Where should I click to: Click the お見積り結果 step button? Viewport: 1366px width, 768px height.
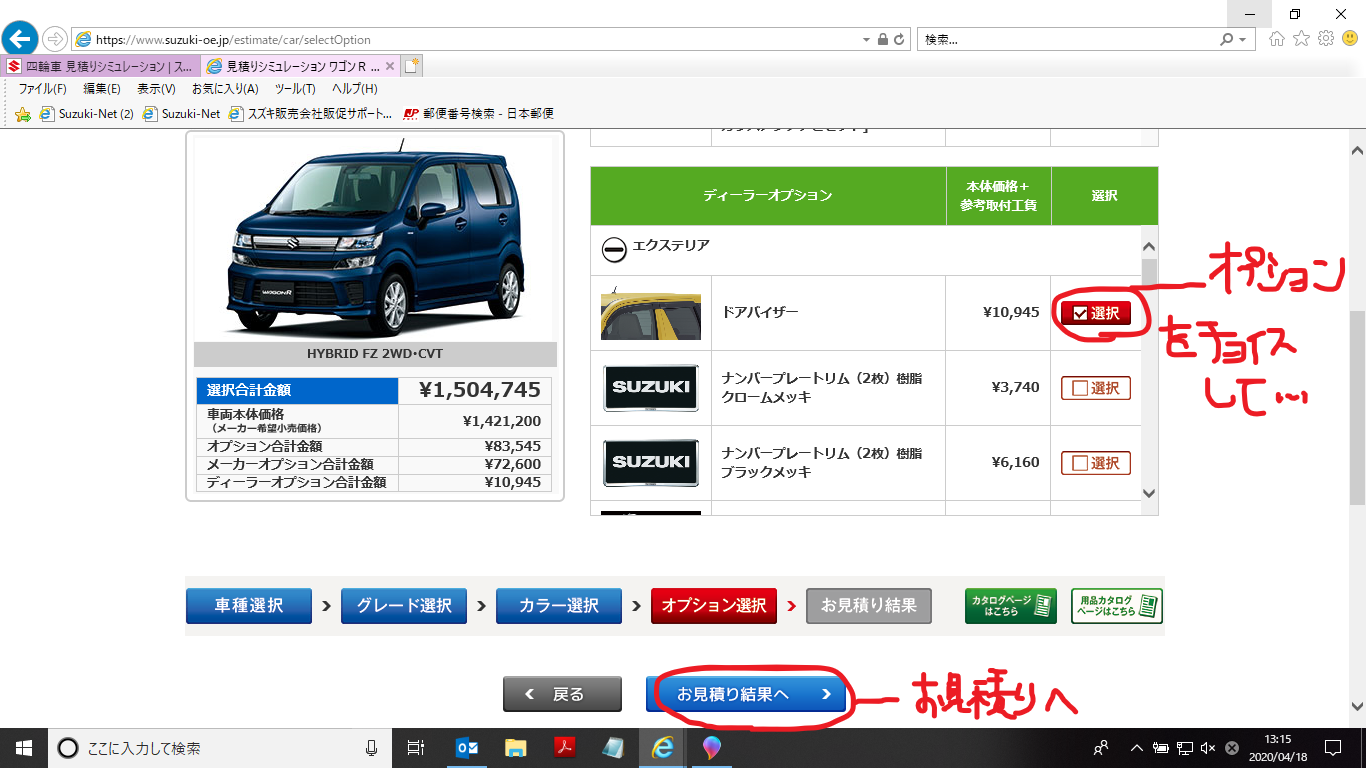coord(869,606)
